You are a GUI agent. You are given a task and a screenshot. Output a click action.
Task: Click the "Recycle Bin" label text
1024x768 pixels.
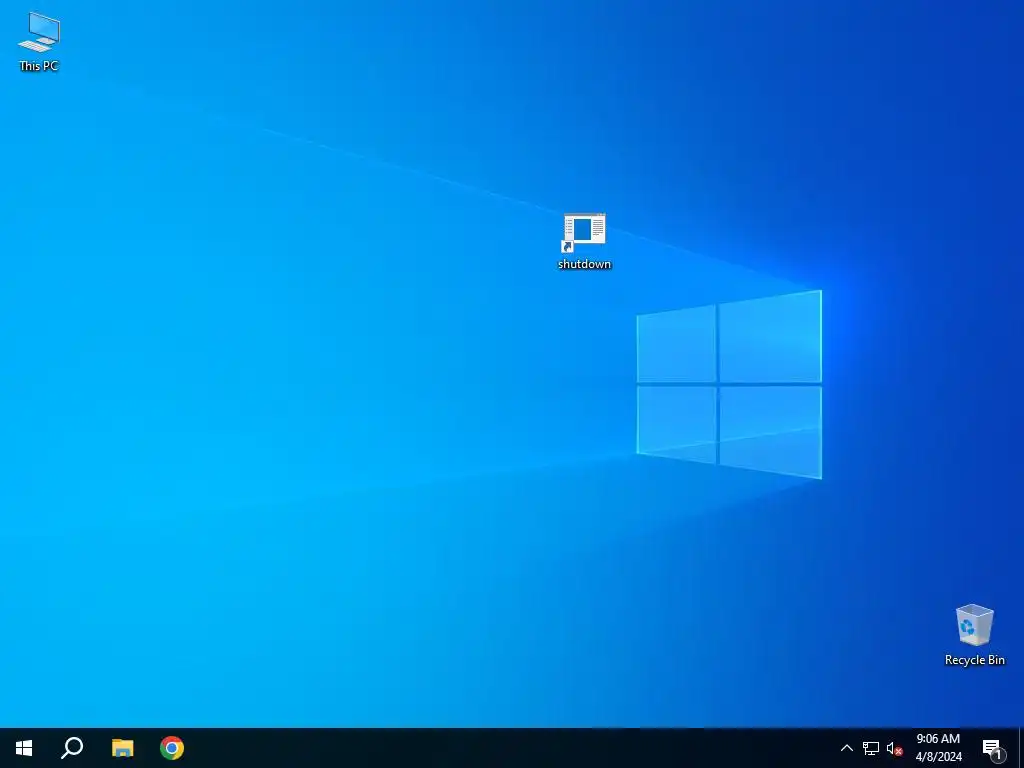coord(974,660)
